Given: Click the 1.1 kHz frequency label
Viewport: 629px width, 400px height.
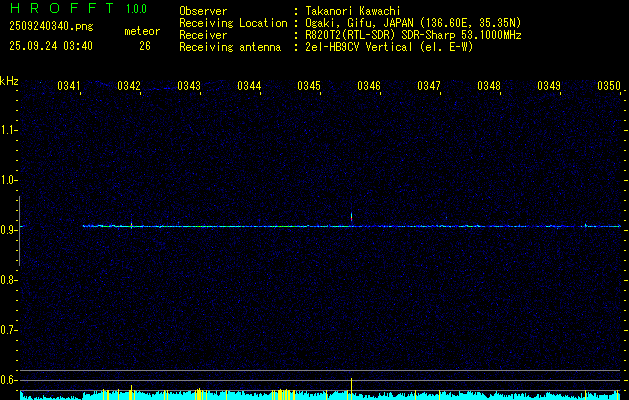Looking at the screenshot, I should (x=8, y=130).
